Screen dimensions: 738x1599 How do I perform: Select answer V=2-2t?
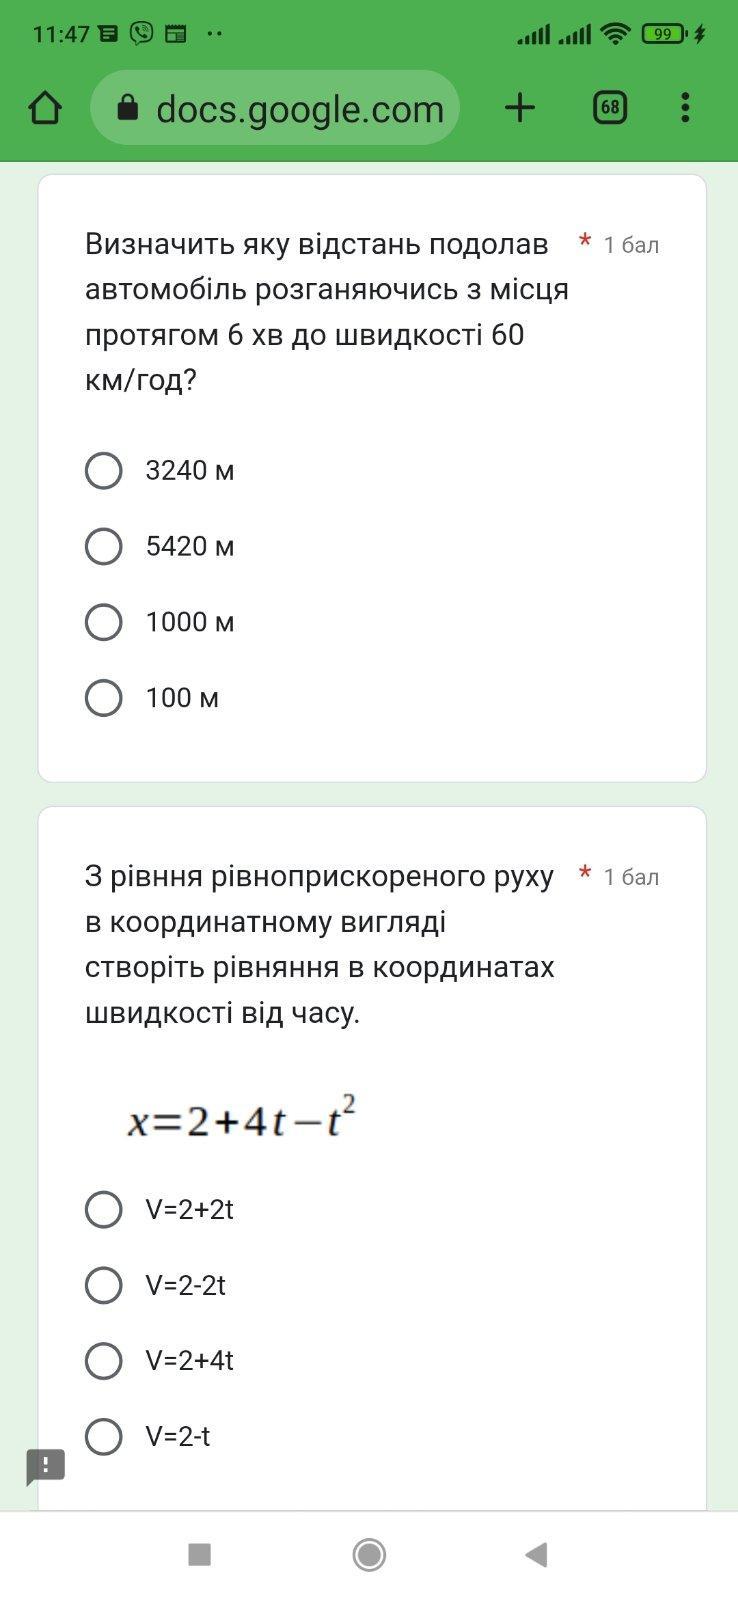[x=104, y=1285]
